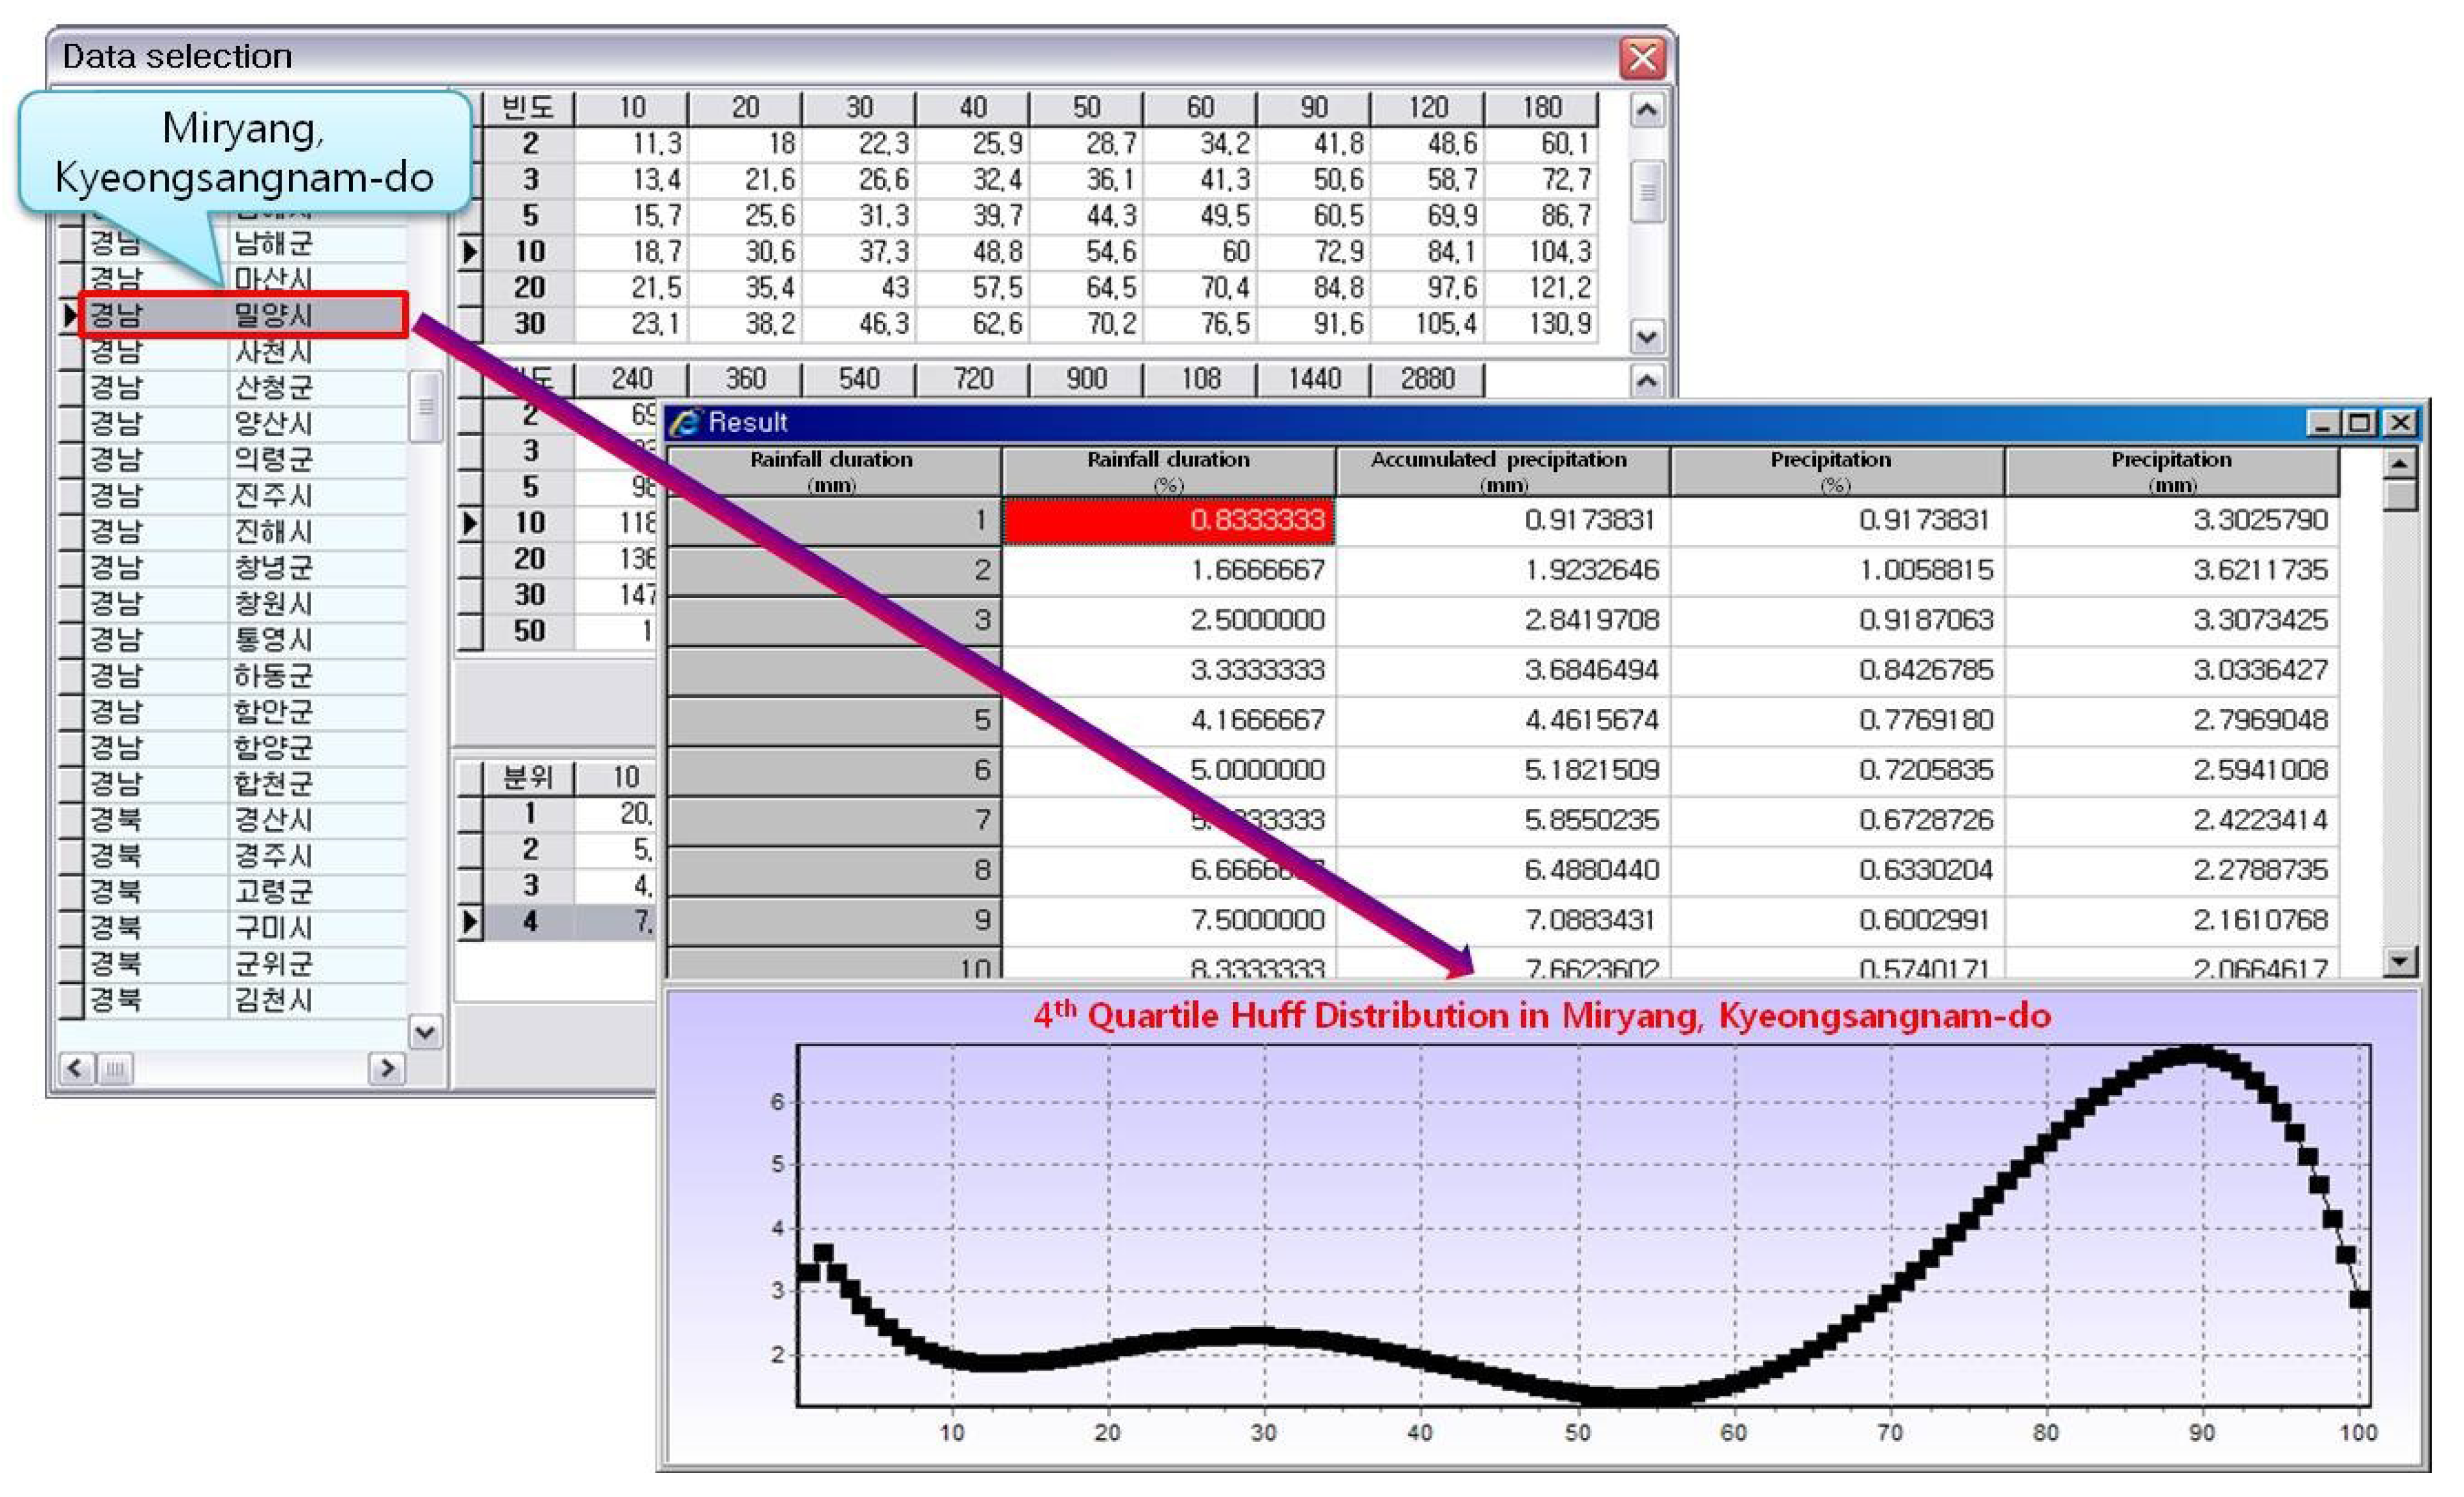Close the Result window
This screenshot has height=1497, width=2464.
coord(2399,422)
